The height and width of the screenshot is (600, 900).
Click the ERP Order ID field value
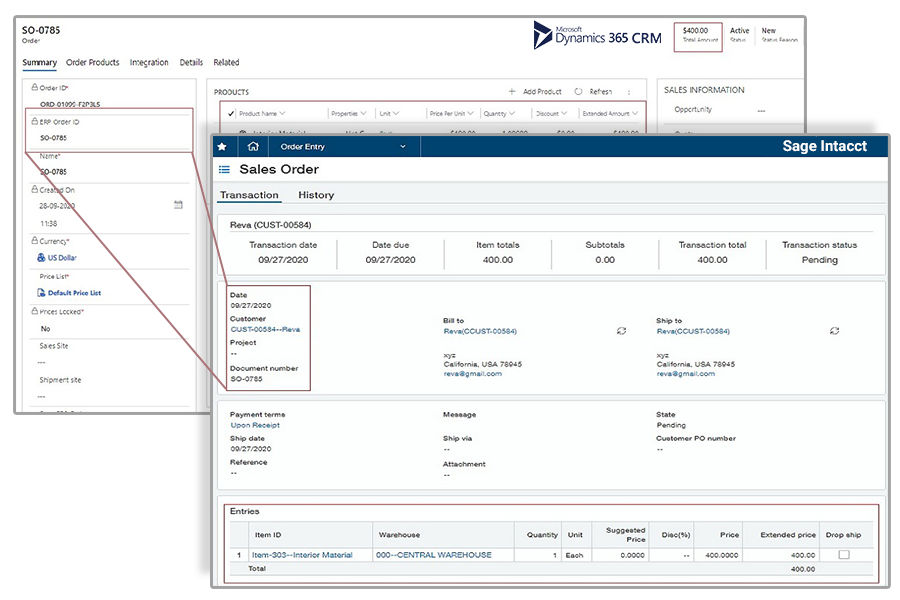click(x=54, y=138)
